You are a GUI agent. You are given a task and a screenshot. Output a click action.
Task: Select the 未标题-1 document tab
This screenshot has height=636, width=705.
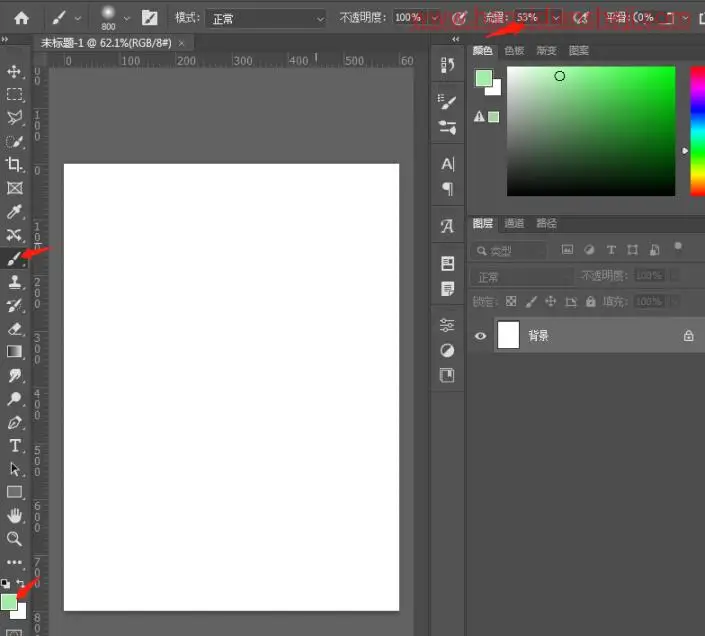click(x=106, y=43)
